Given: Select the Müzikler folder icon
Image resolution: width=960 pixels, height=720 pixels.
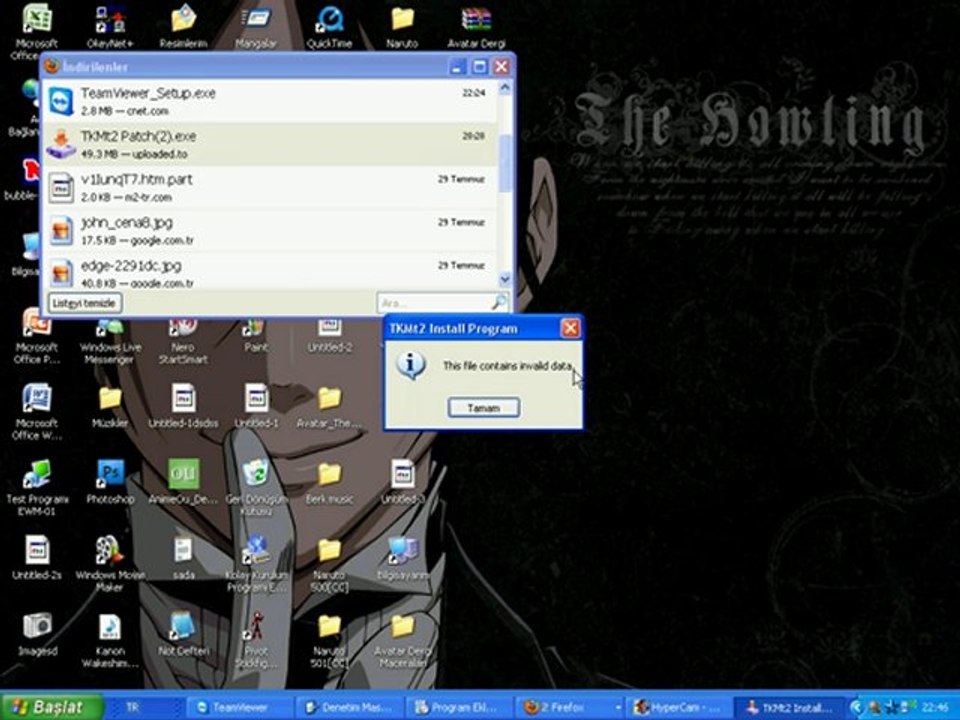Looking at the screenshot, I should point(110,407).
